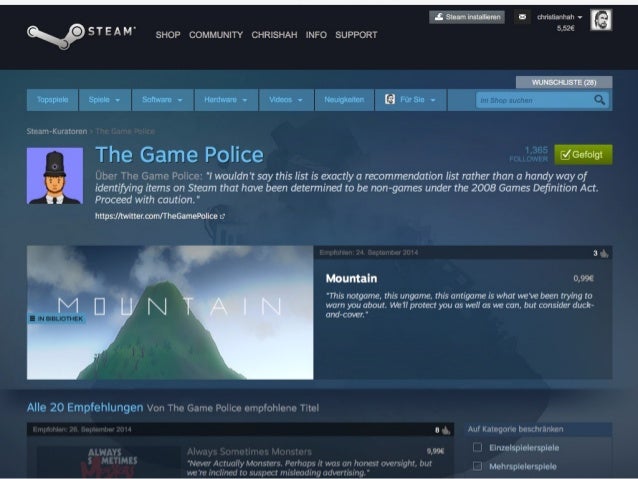
Task: Check the Einzelspielerspiele checkbox
Action: (x=477, y=448)
